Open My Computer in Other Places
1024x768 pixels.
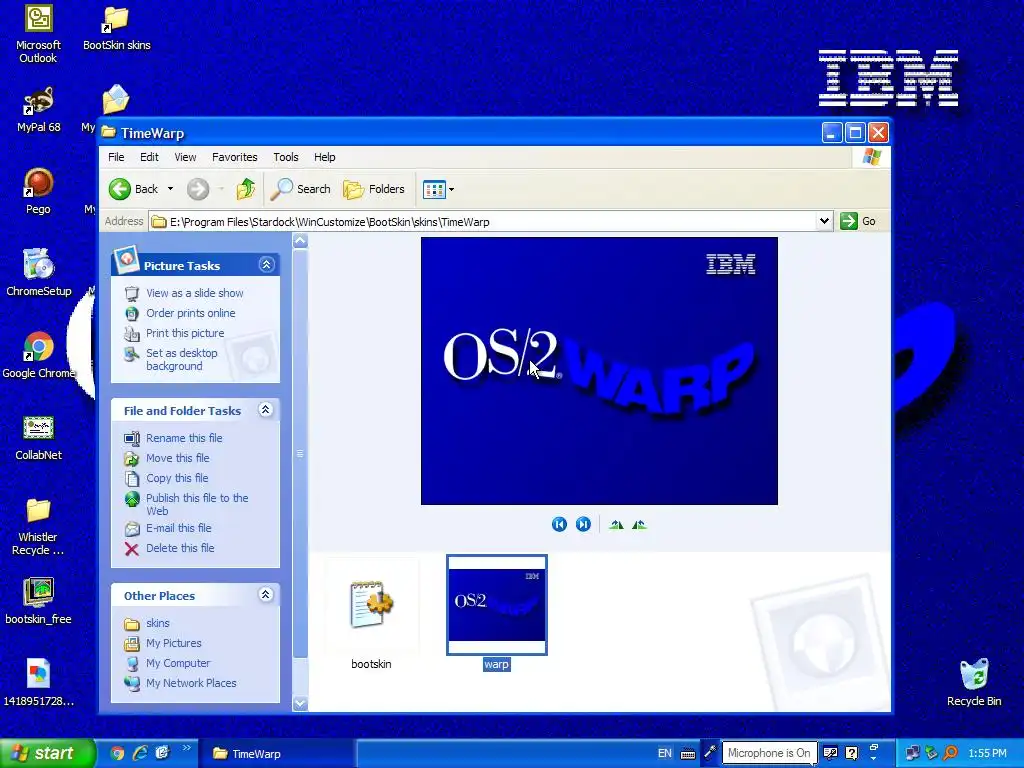click(178, 663)
